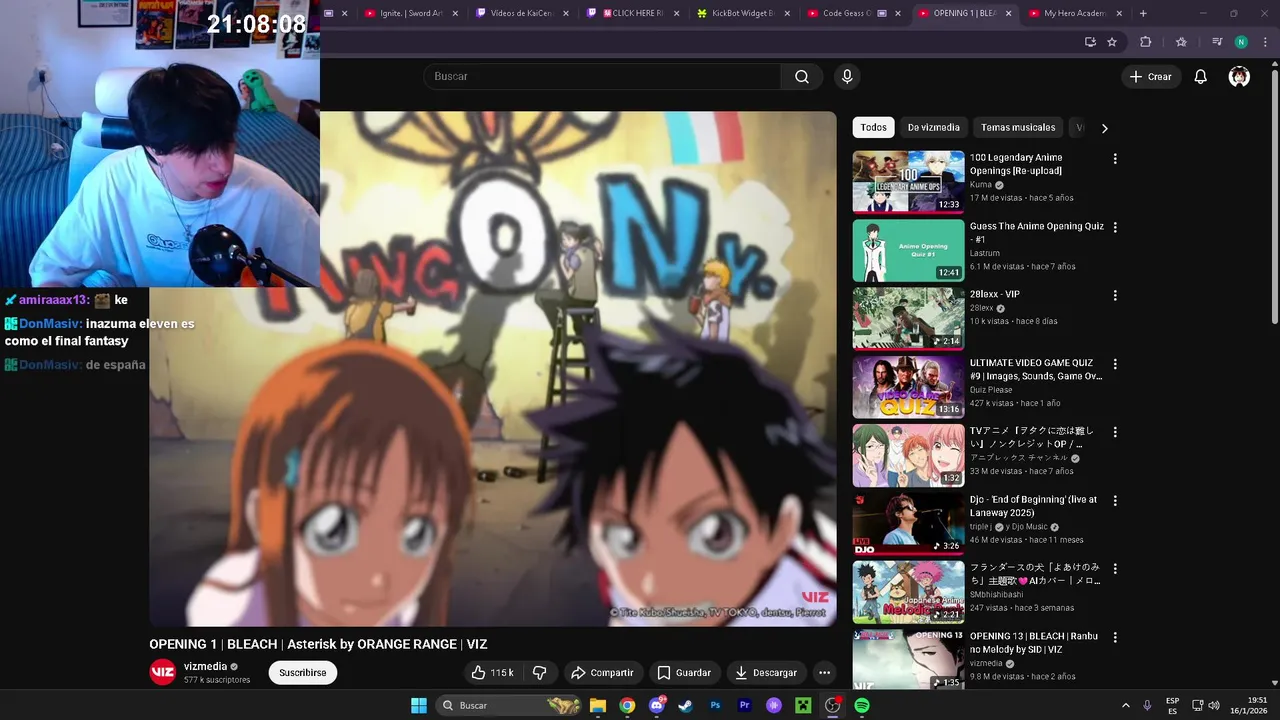The image size is (1280, 720).
Task: Open ULTIMATE VIDEO GAME QUIZ thumbnail
Action: pyautogui.click(x=908, y=387)
